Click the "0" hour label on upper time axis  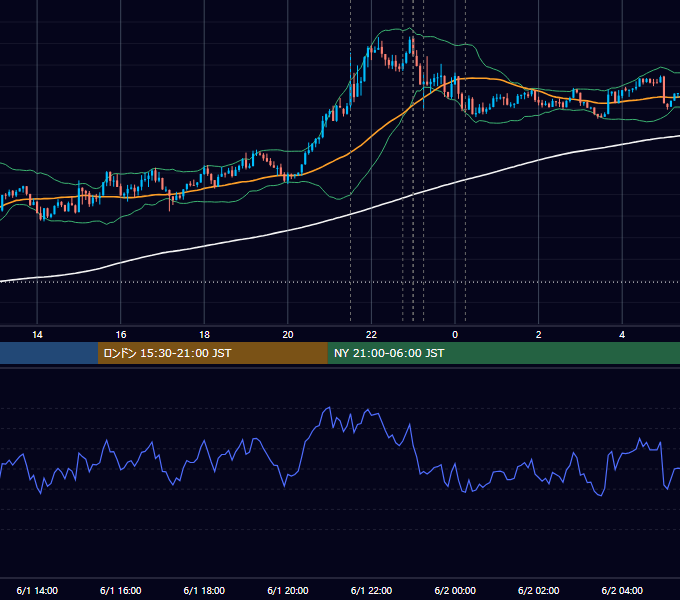point(455,335)
